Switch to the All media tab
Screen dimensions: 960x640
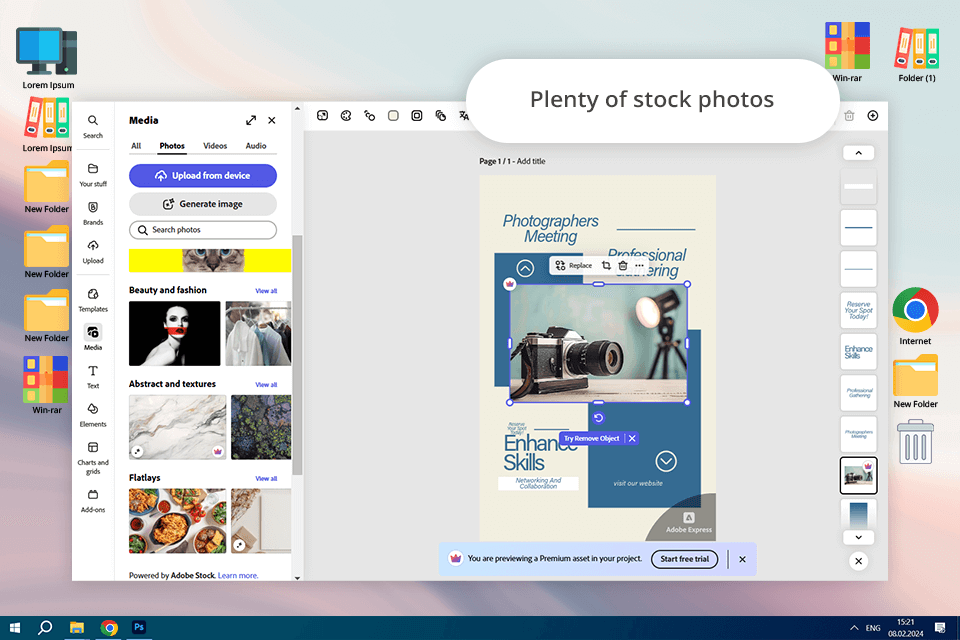(136, 146)
